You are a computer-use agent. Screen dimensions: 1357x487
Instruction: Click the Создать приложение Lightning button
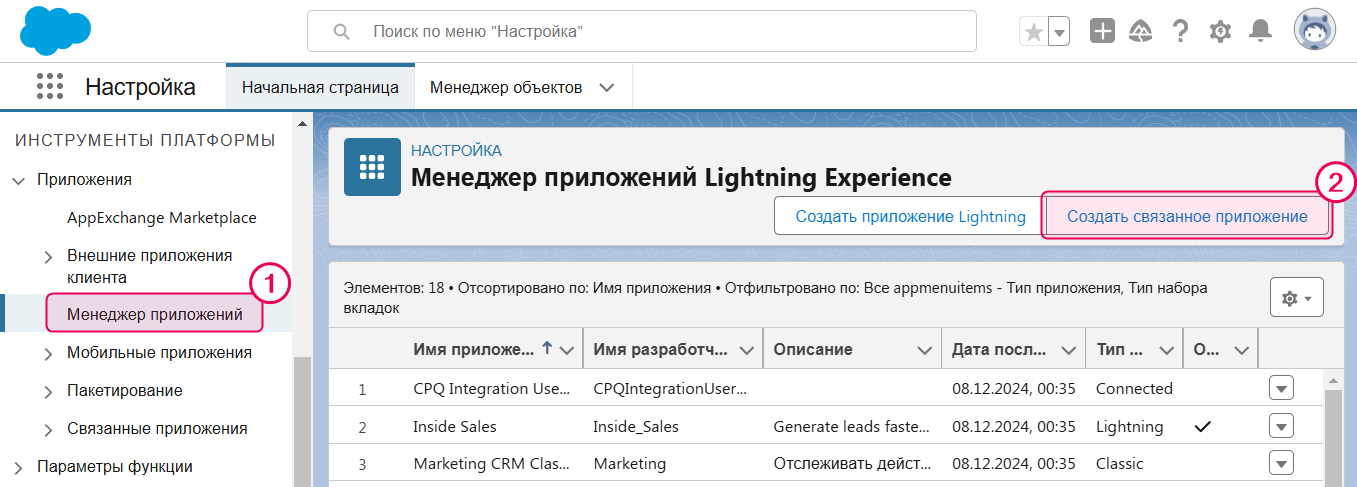(910, 216)
